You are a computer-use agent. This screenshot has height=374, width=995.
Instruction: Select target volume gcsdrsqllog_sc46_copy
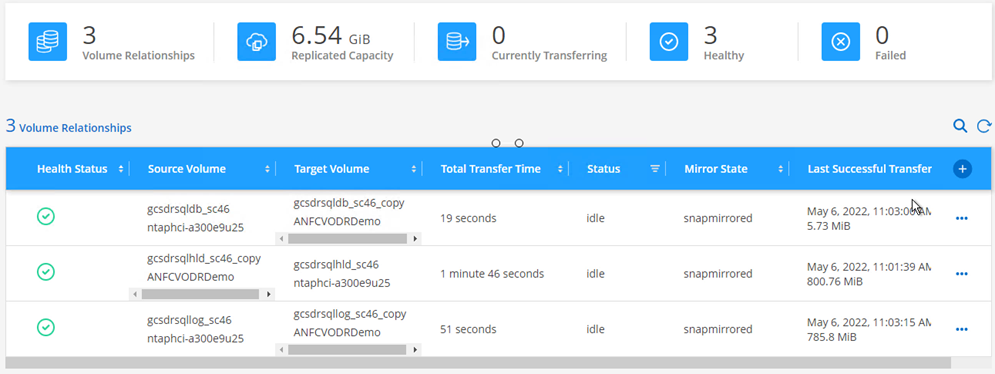(350, 314)
